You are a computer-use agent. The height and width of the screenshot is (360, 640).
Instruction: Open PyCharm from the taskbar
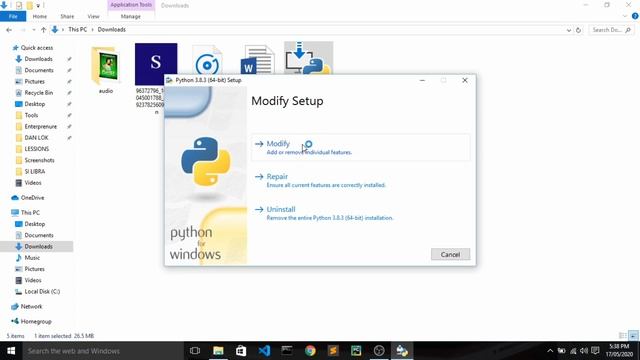(x=356, y=351)
